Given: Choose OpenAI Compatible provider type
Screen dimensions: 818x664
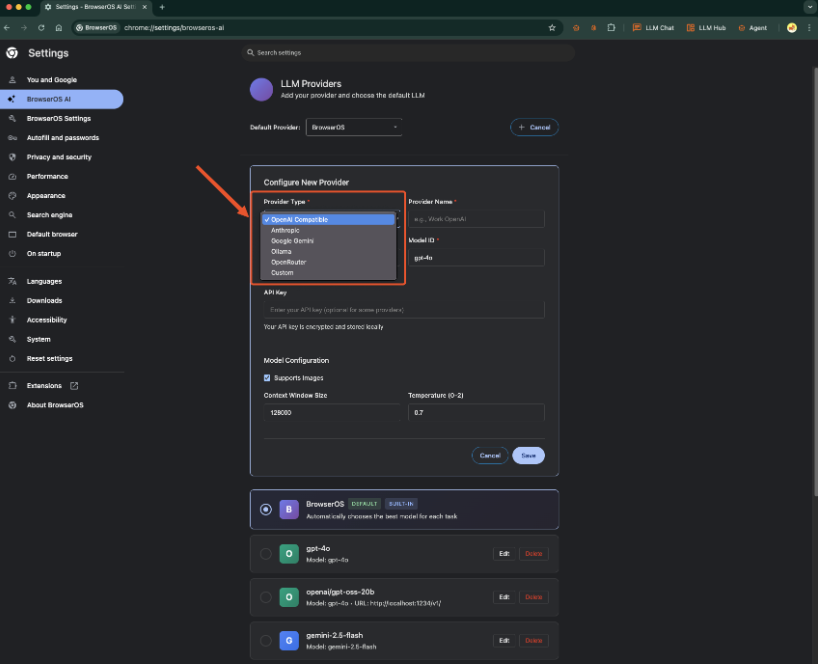Looking at the screenshot, I should click(328, 220).
